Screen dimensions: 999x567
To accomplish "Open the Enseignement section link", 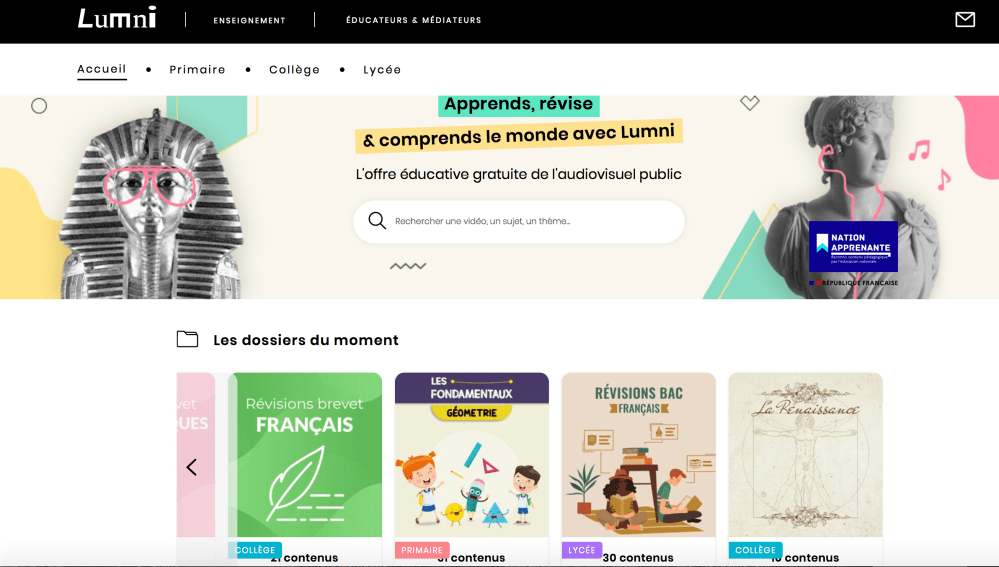I will pyautogui.click(x=249, y=20).
